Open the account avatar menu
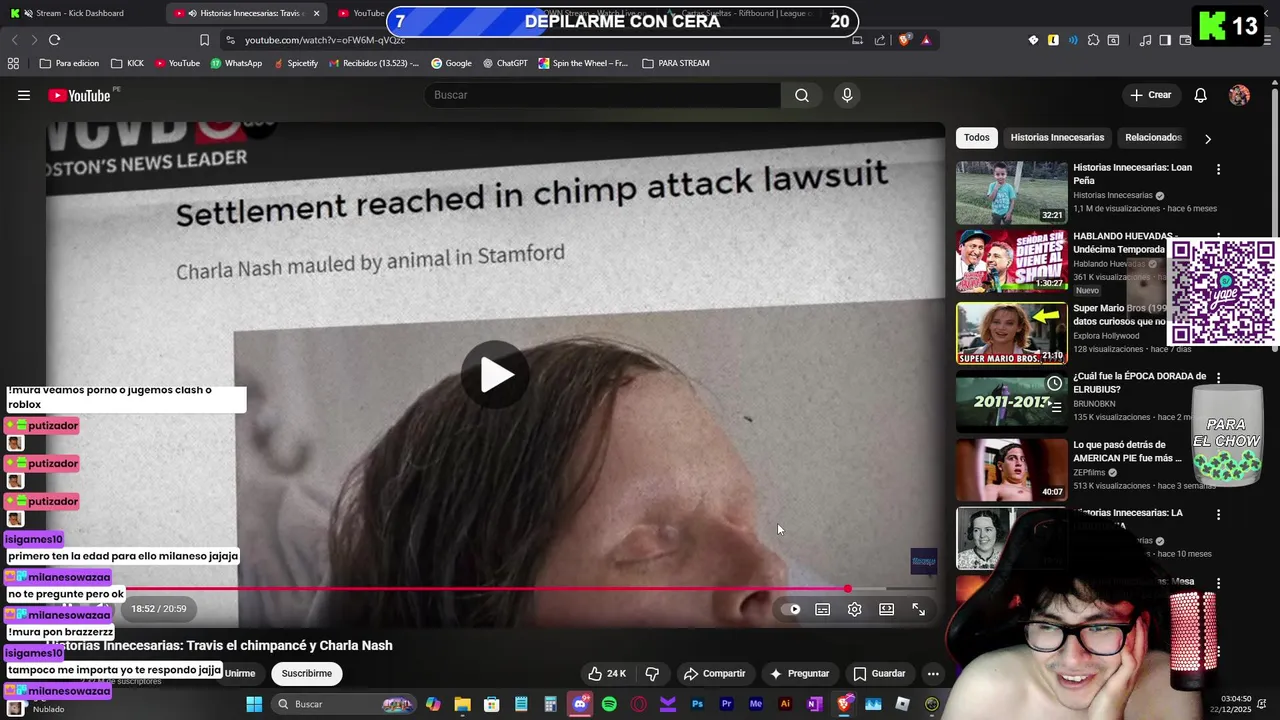The height and width of the screenshot is (720, 1280). (1239, 95)
